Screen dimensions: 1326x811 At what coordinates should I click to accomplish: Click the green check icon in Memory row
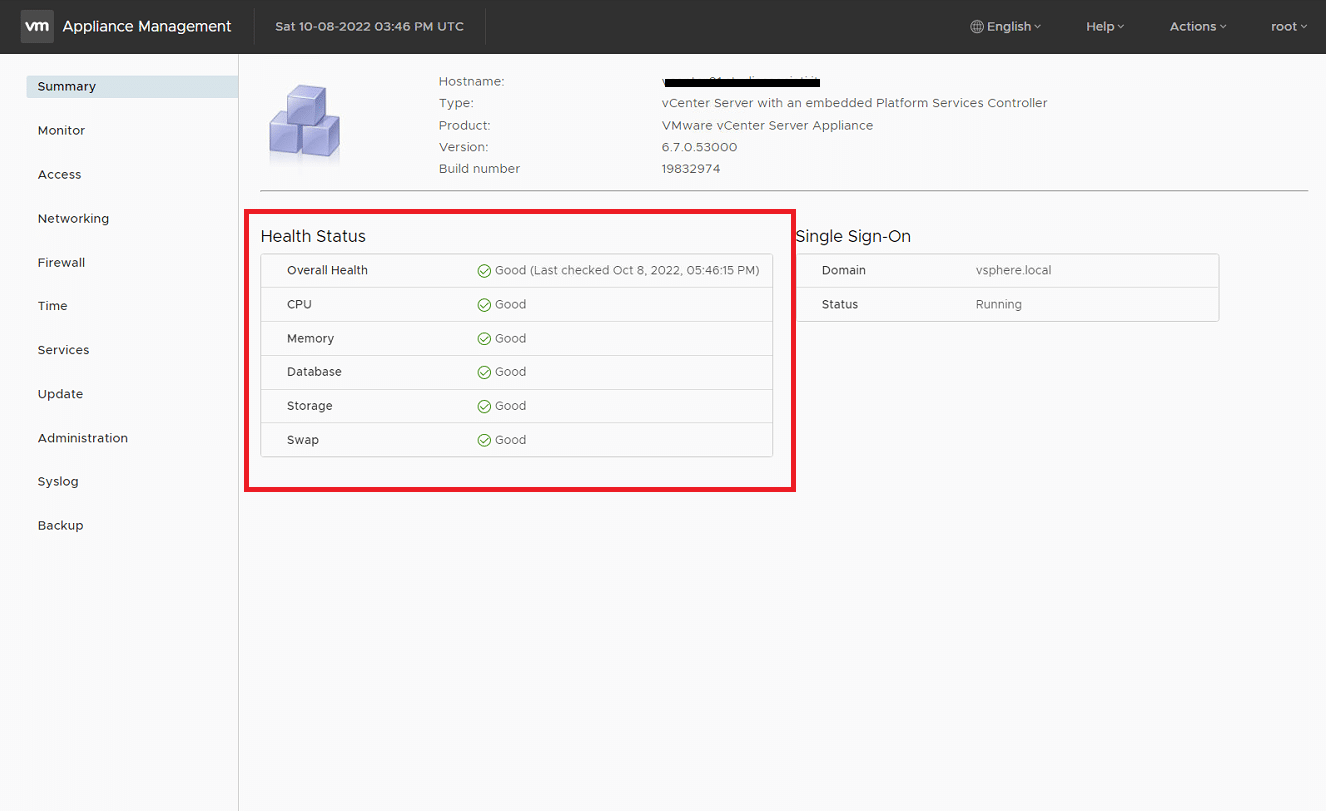click(x=484, y=339)
